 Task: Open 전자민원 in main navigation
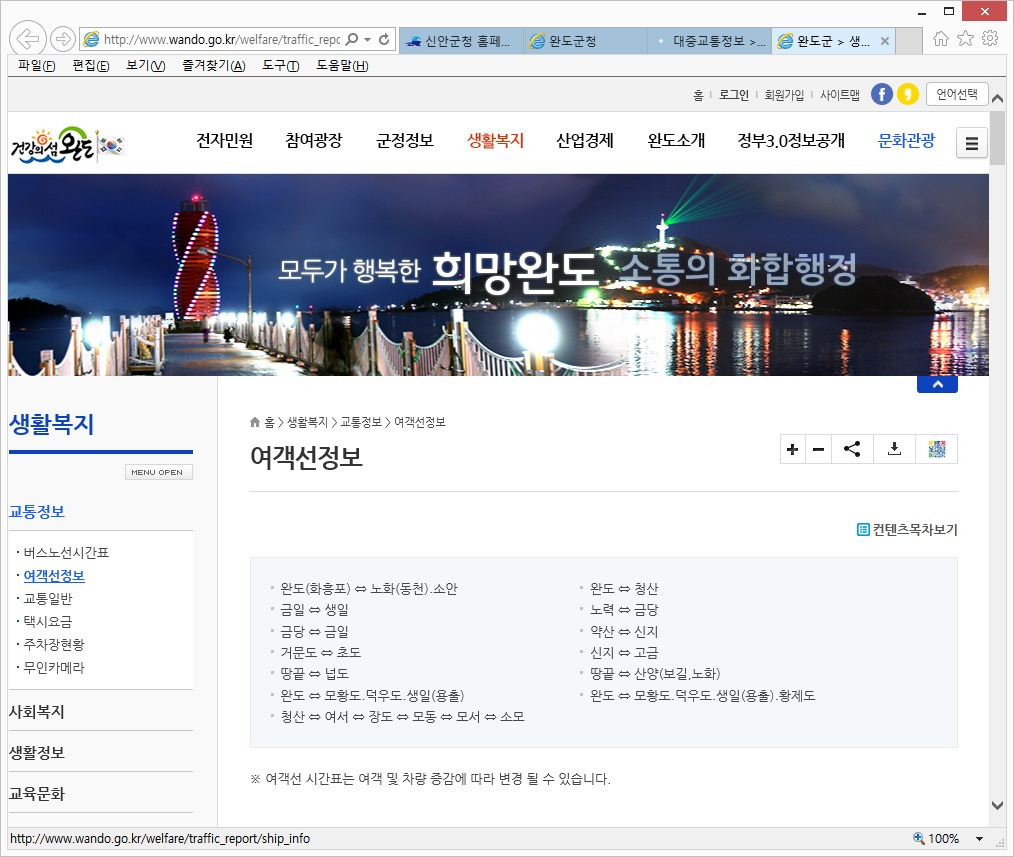tap(224, 140)
